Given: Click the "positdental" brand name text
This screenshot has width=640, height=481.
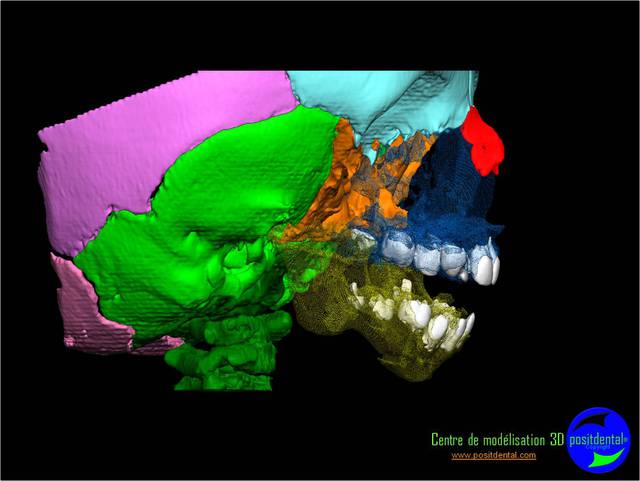Looking at the screenshot, I should 597,439.
